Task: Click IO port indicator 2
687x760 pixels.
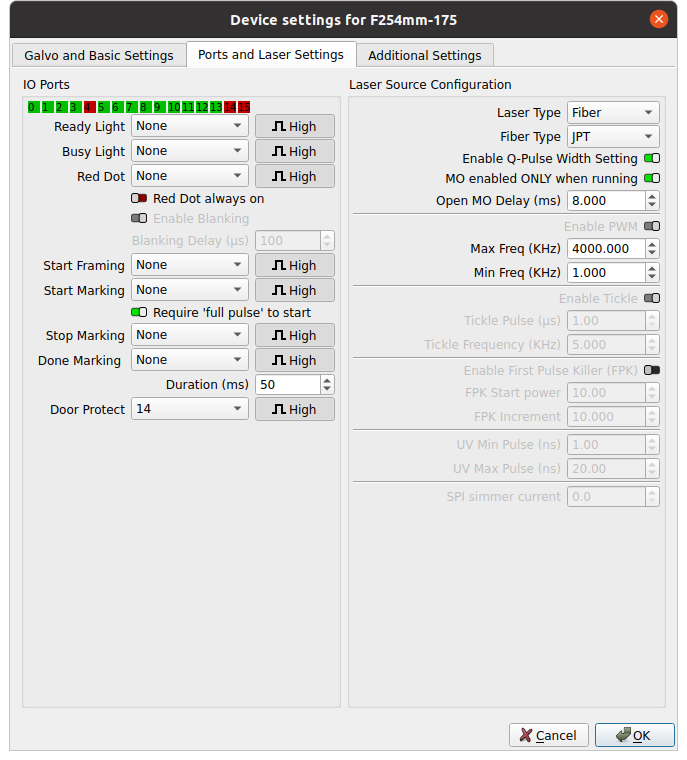Action: 62,107
